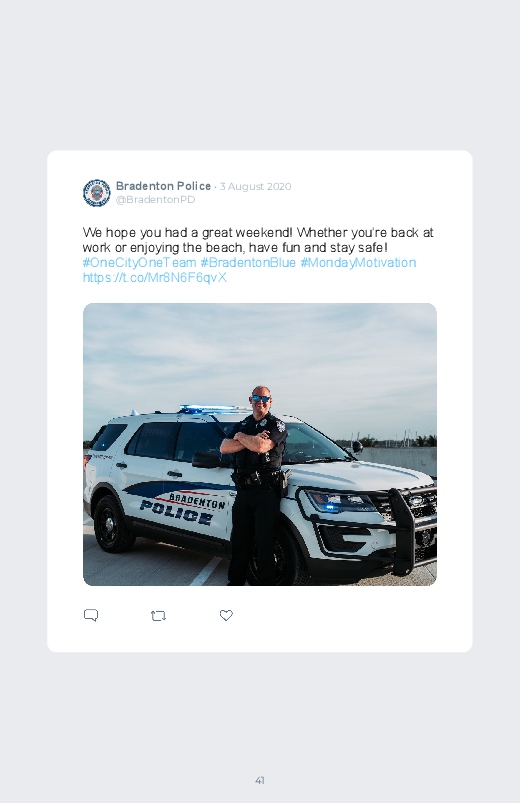The width and height of the screenshot is (520, 803).
Task: Click the page number 41
Action: coord(260,780)
